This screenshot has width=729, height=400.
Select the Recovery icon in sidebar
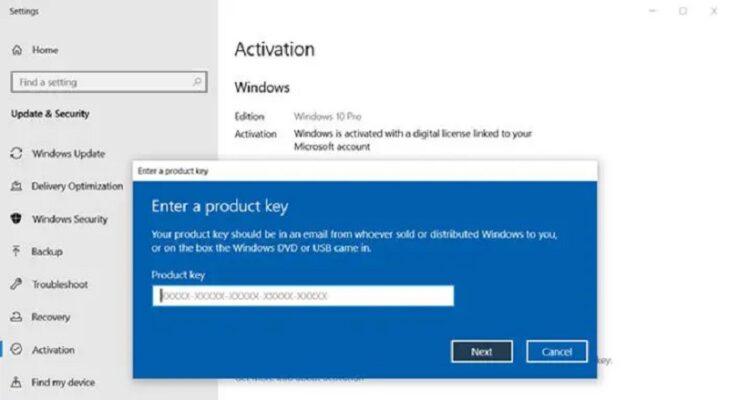coord(17,317)
